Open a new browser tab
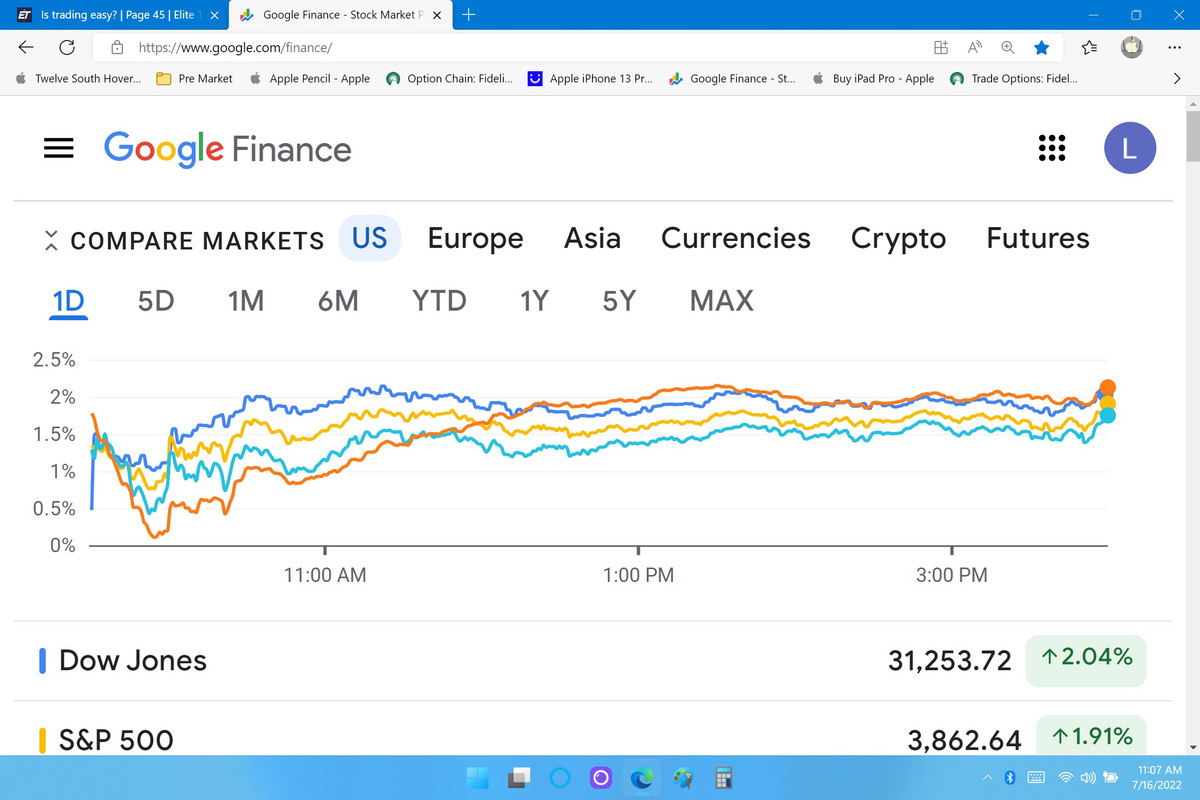 tap(469, 15)
